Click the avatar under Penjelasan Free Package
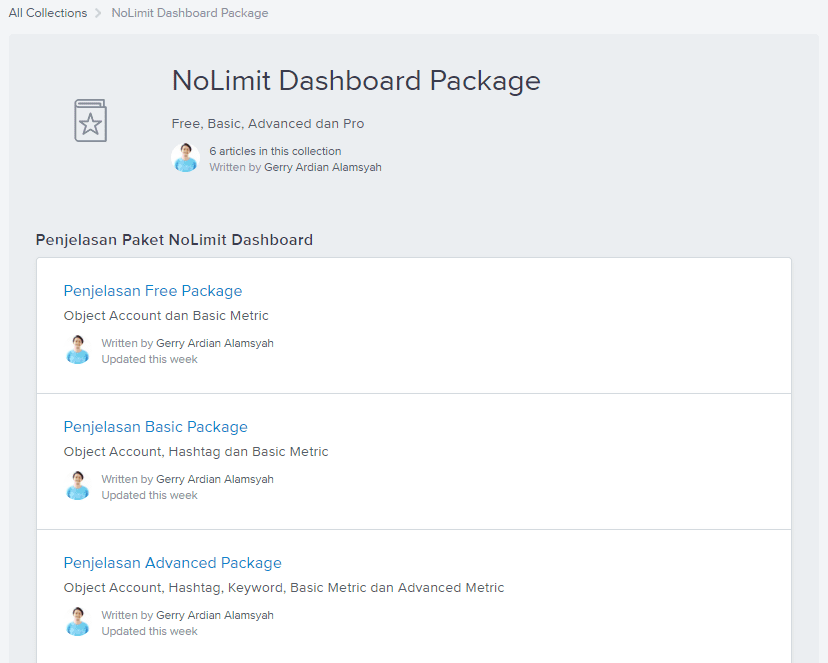This screenshot has height=663, width=828. click(77, 350)
